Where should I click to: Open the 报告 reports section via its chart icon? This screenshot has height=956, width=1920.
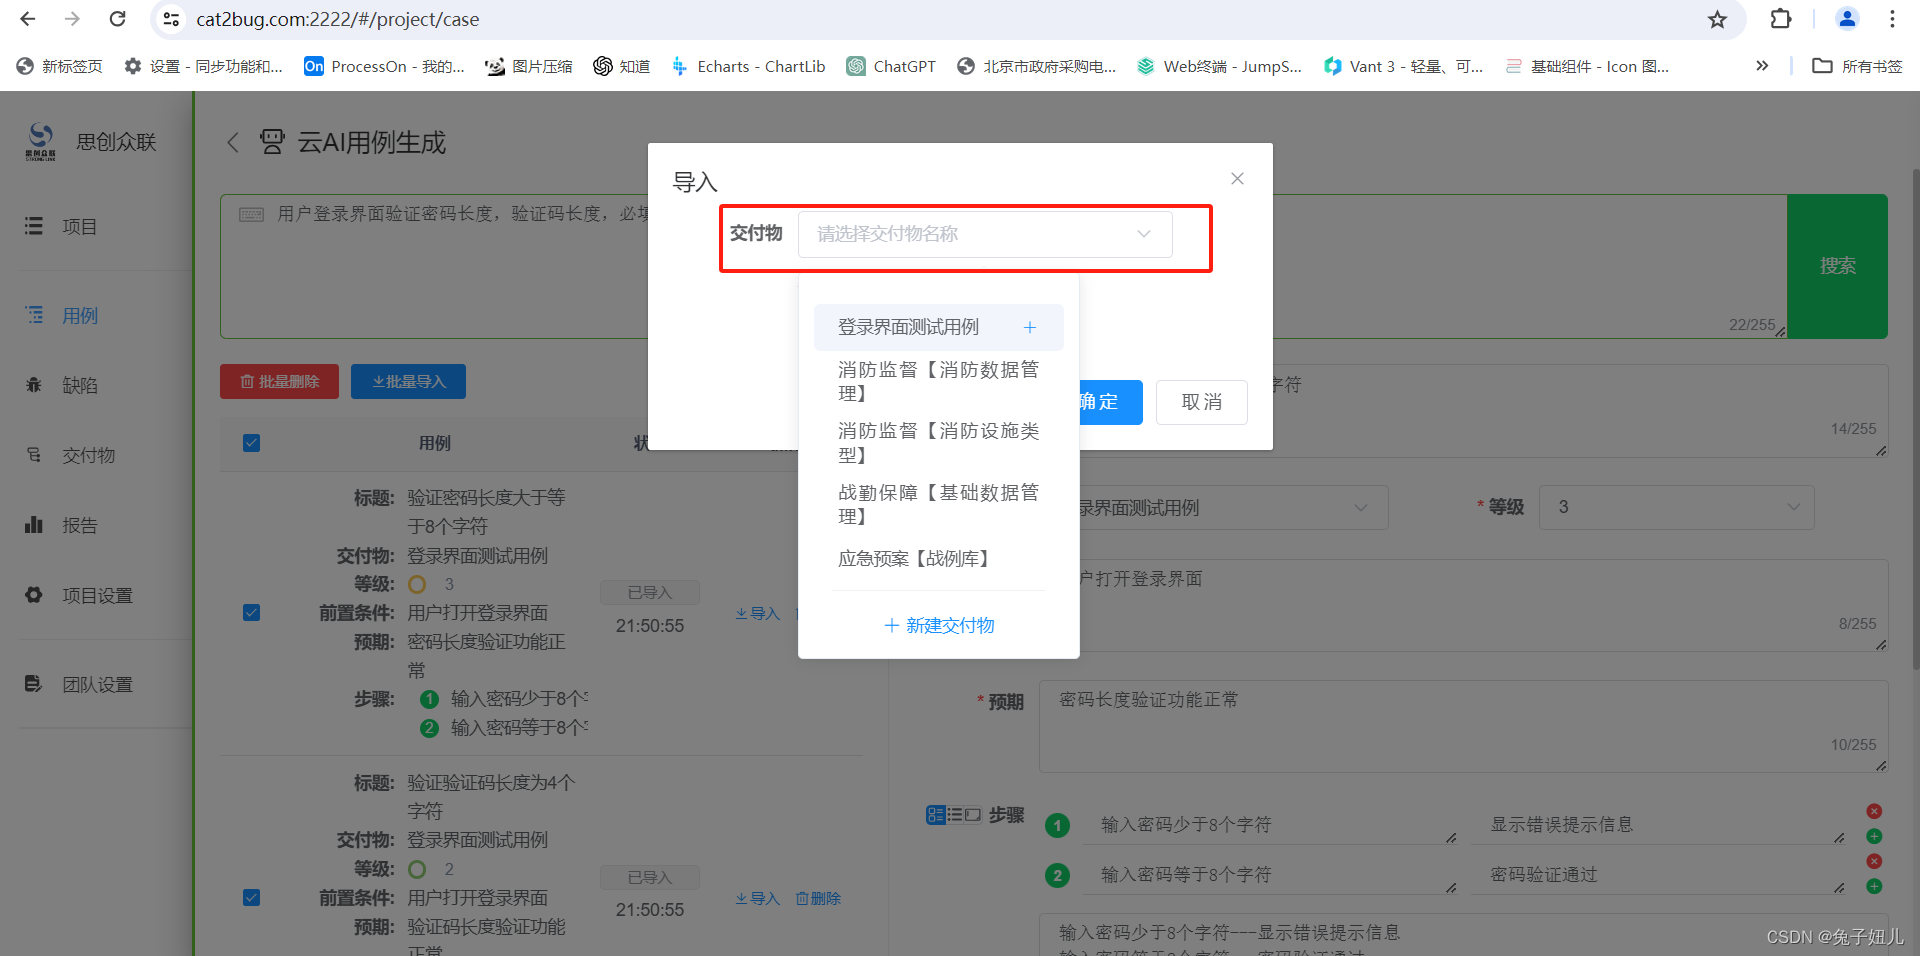[33, 524]
